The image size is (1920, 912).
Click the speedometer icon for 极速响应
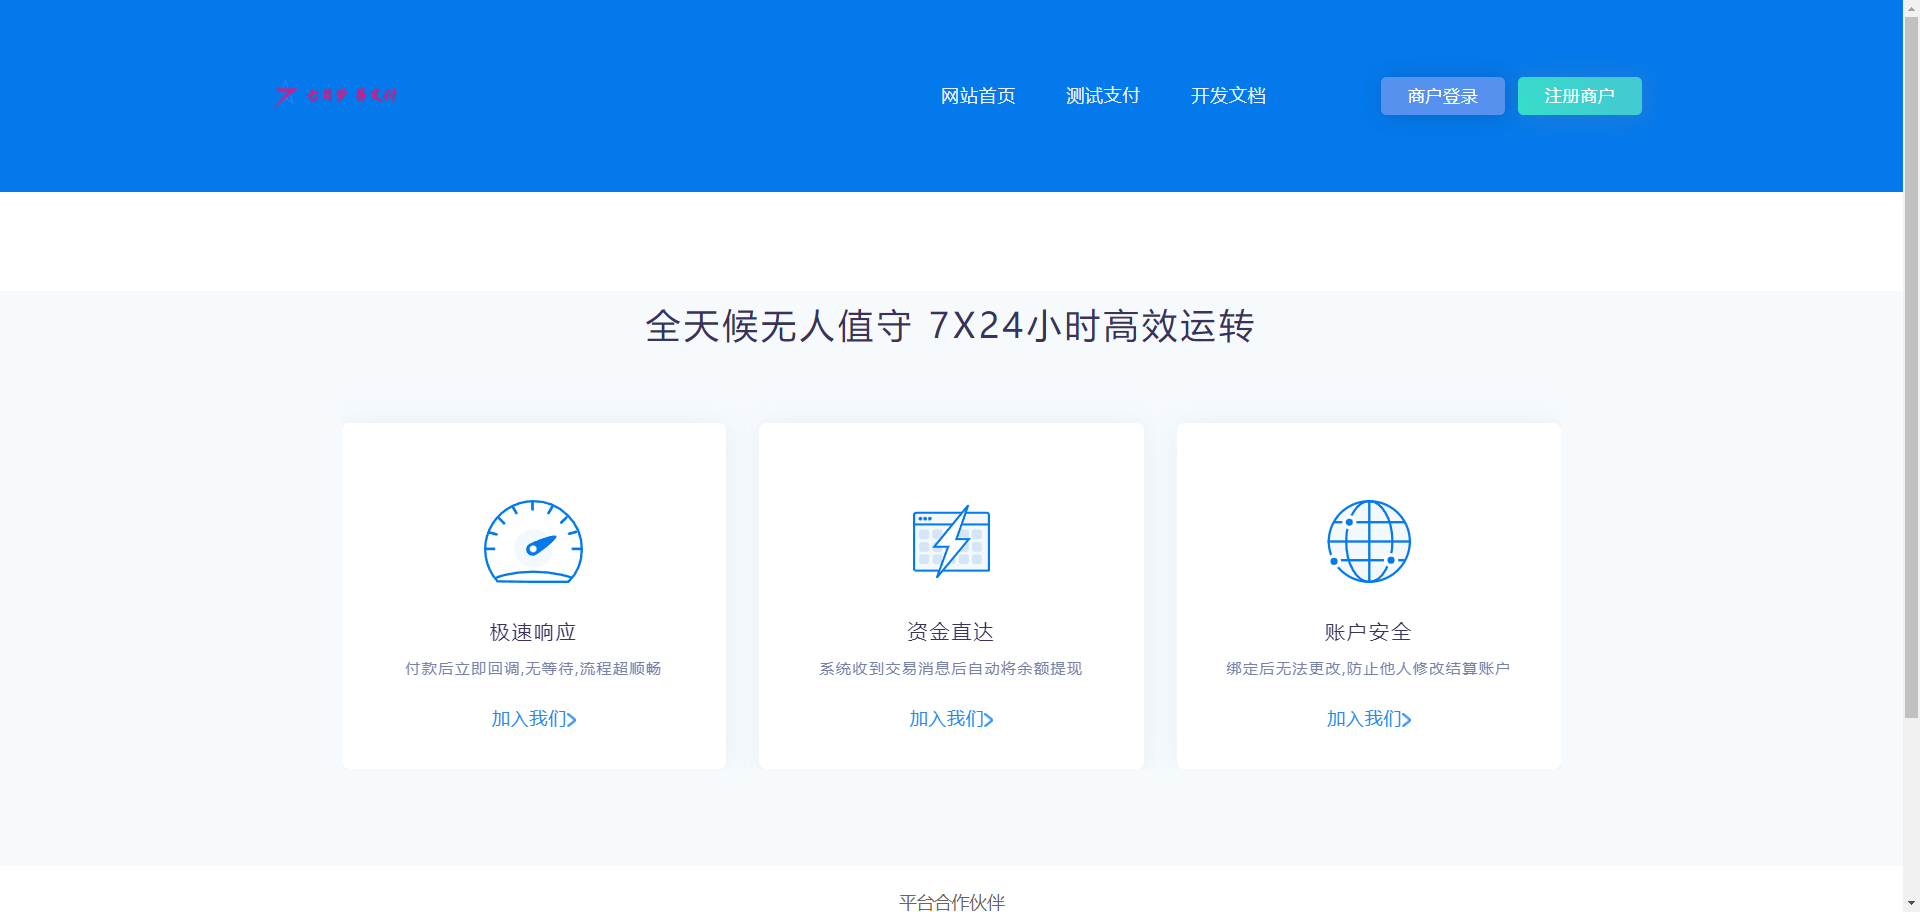coord(533,542)
